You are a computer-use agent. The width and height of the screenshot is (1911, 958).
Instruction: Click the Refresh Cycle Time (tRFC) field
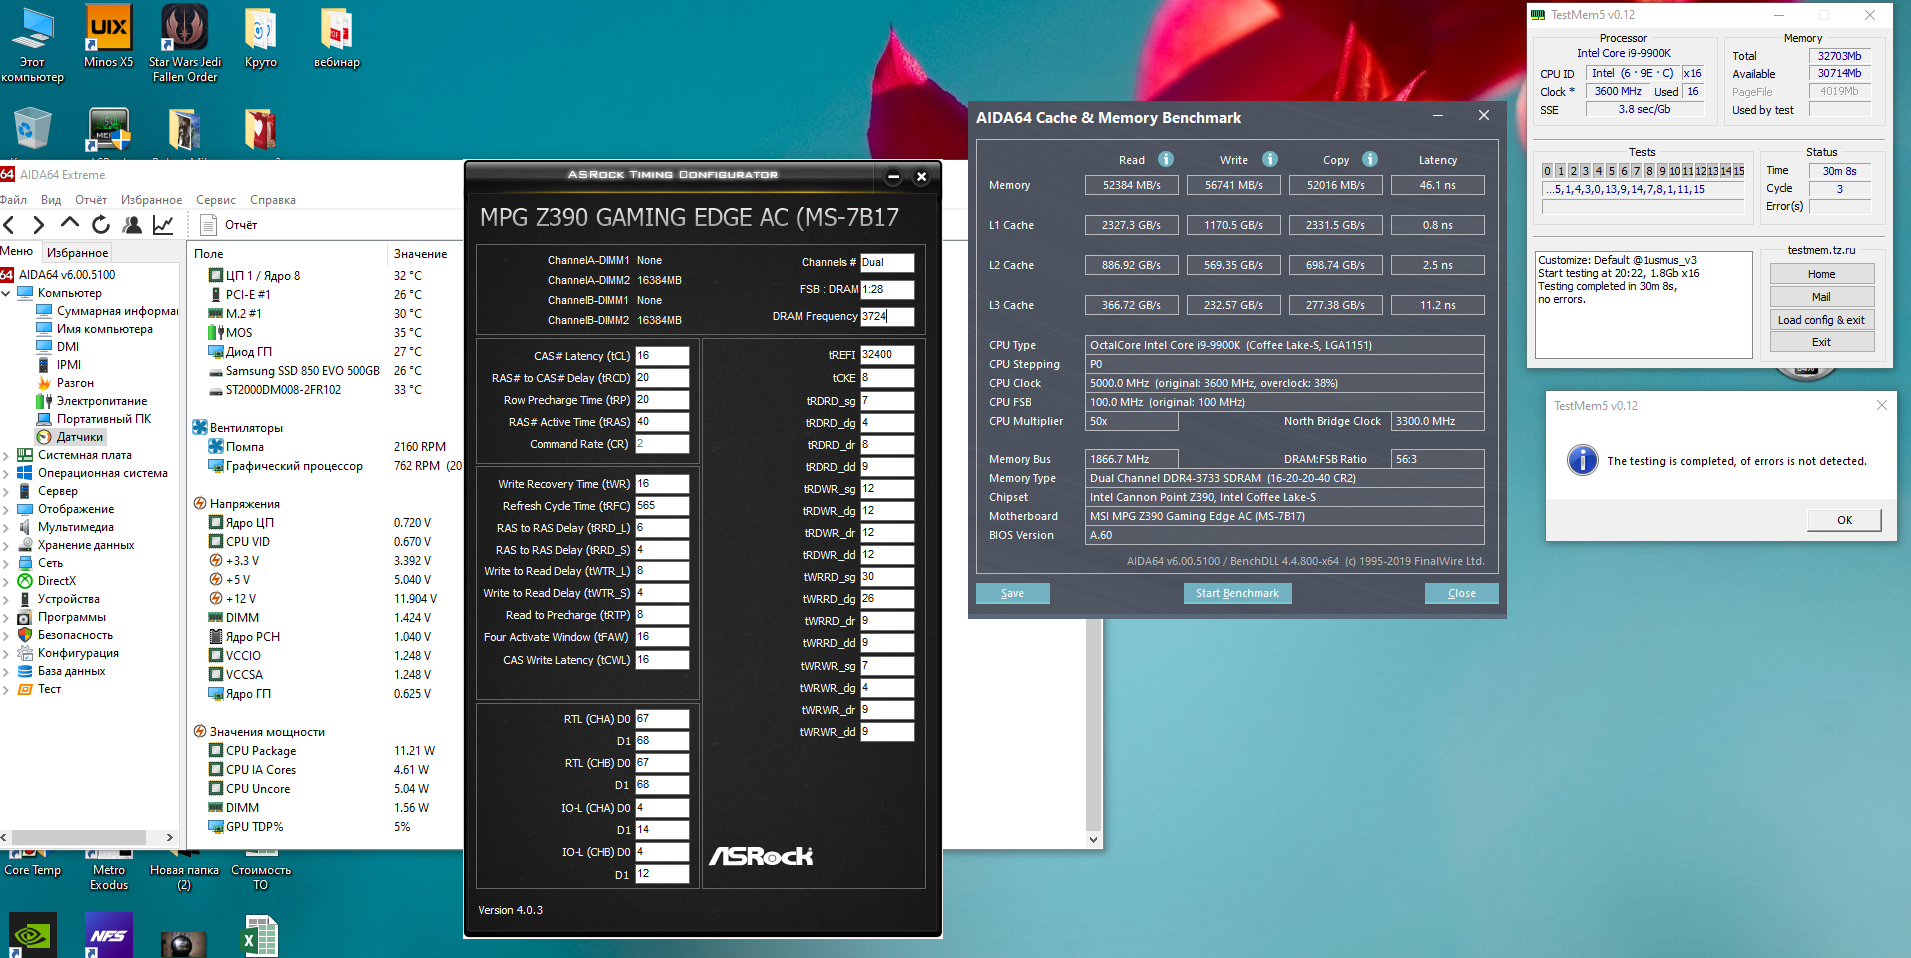(662, 506)
